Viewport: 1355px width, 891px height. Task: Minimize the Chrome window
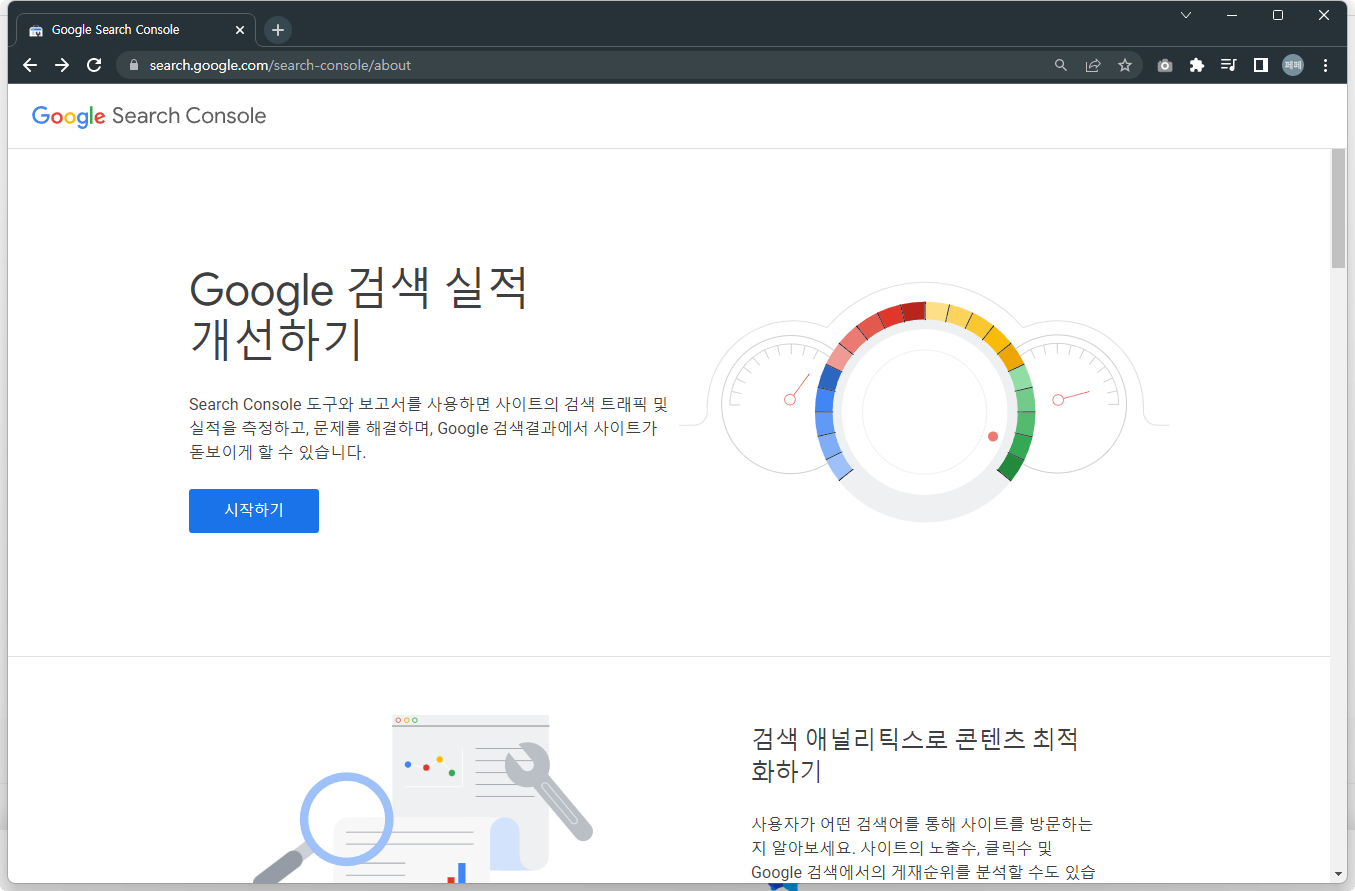pos(1232,15)
